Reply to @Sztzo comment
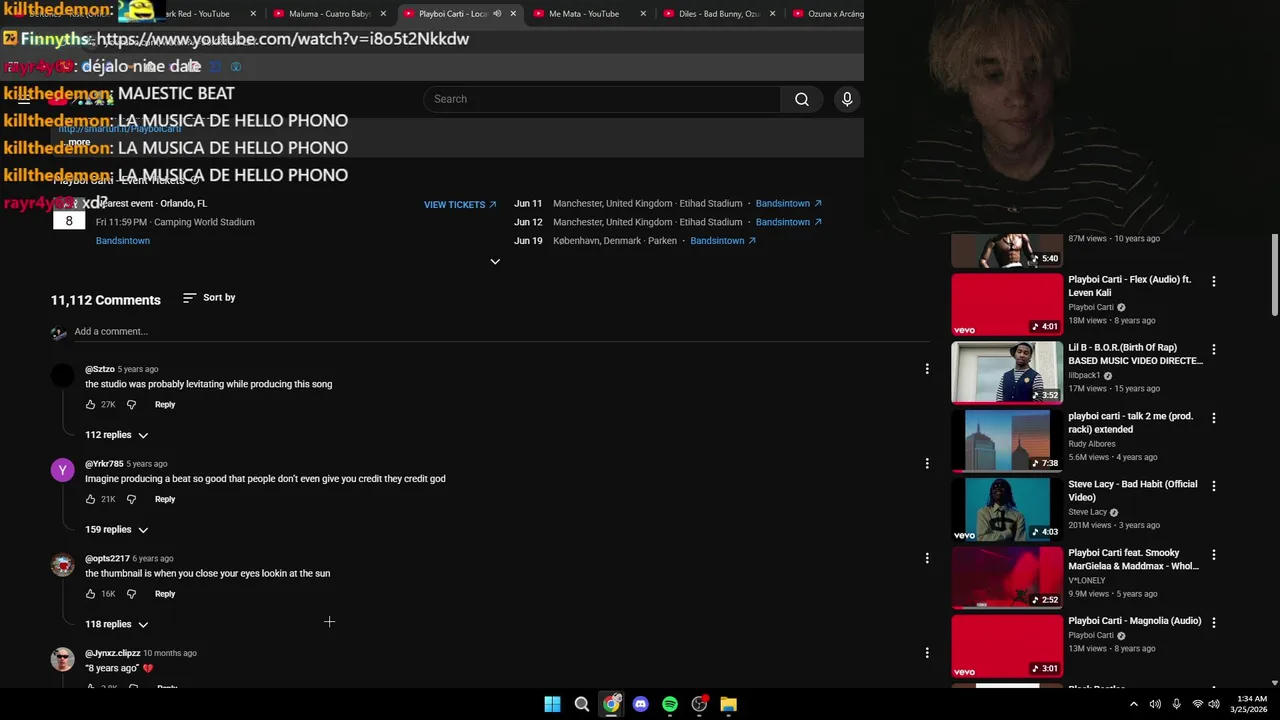Viewport: 1280px width, 720px height. [165, 405]
